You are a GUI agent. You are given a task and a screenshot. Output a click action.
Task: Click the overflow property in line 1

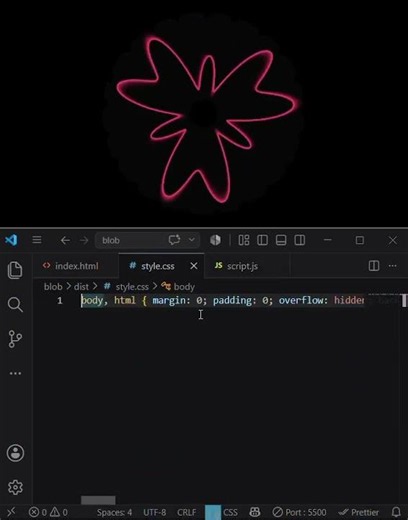(x=300, y=301)
